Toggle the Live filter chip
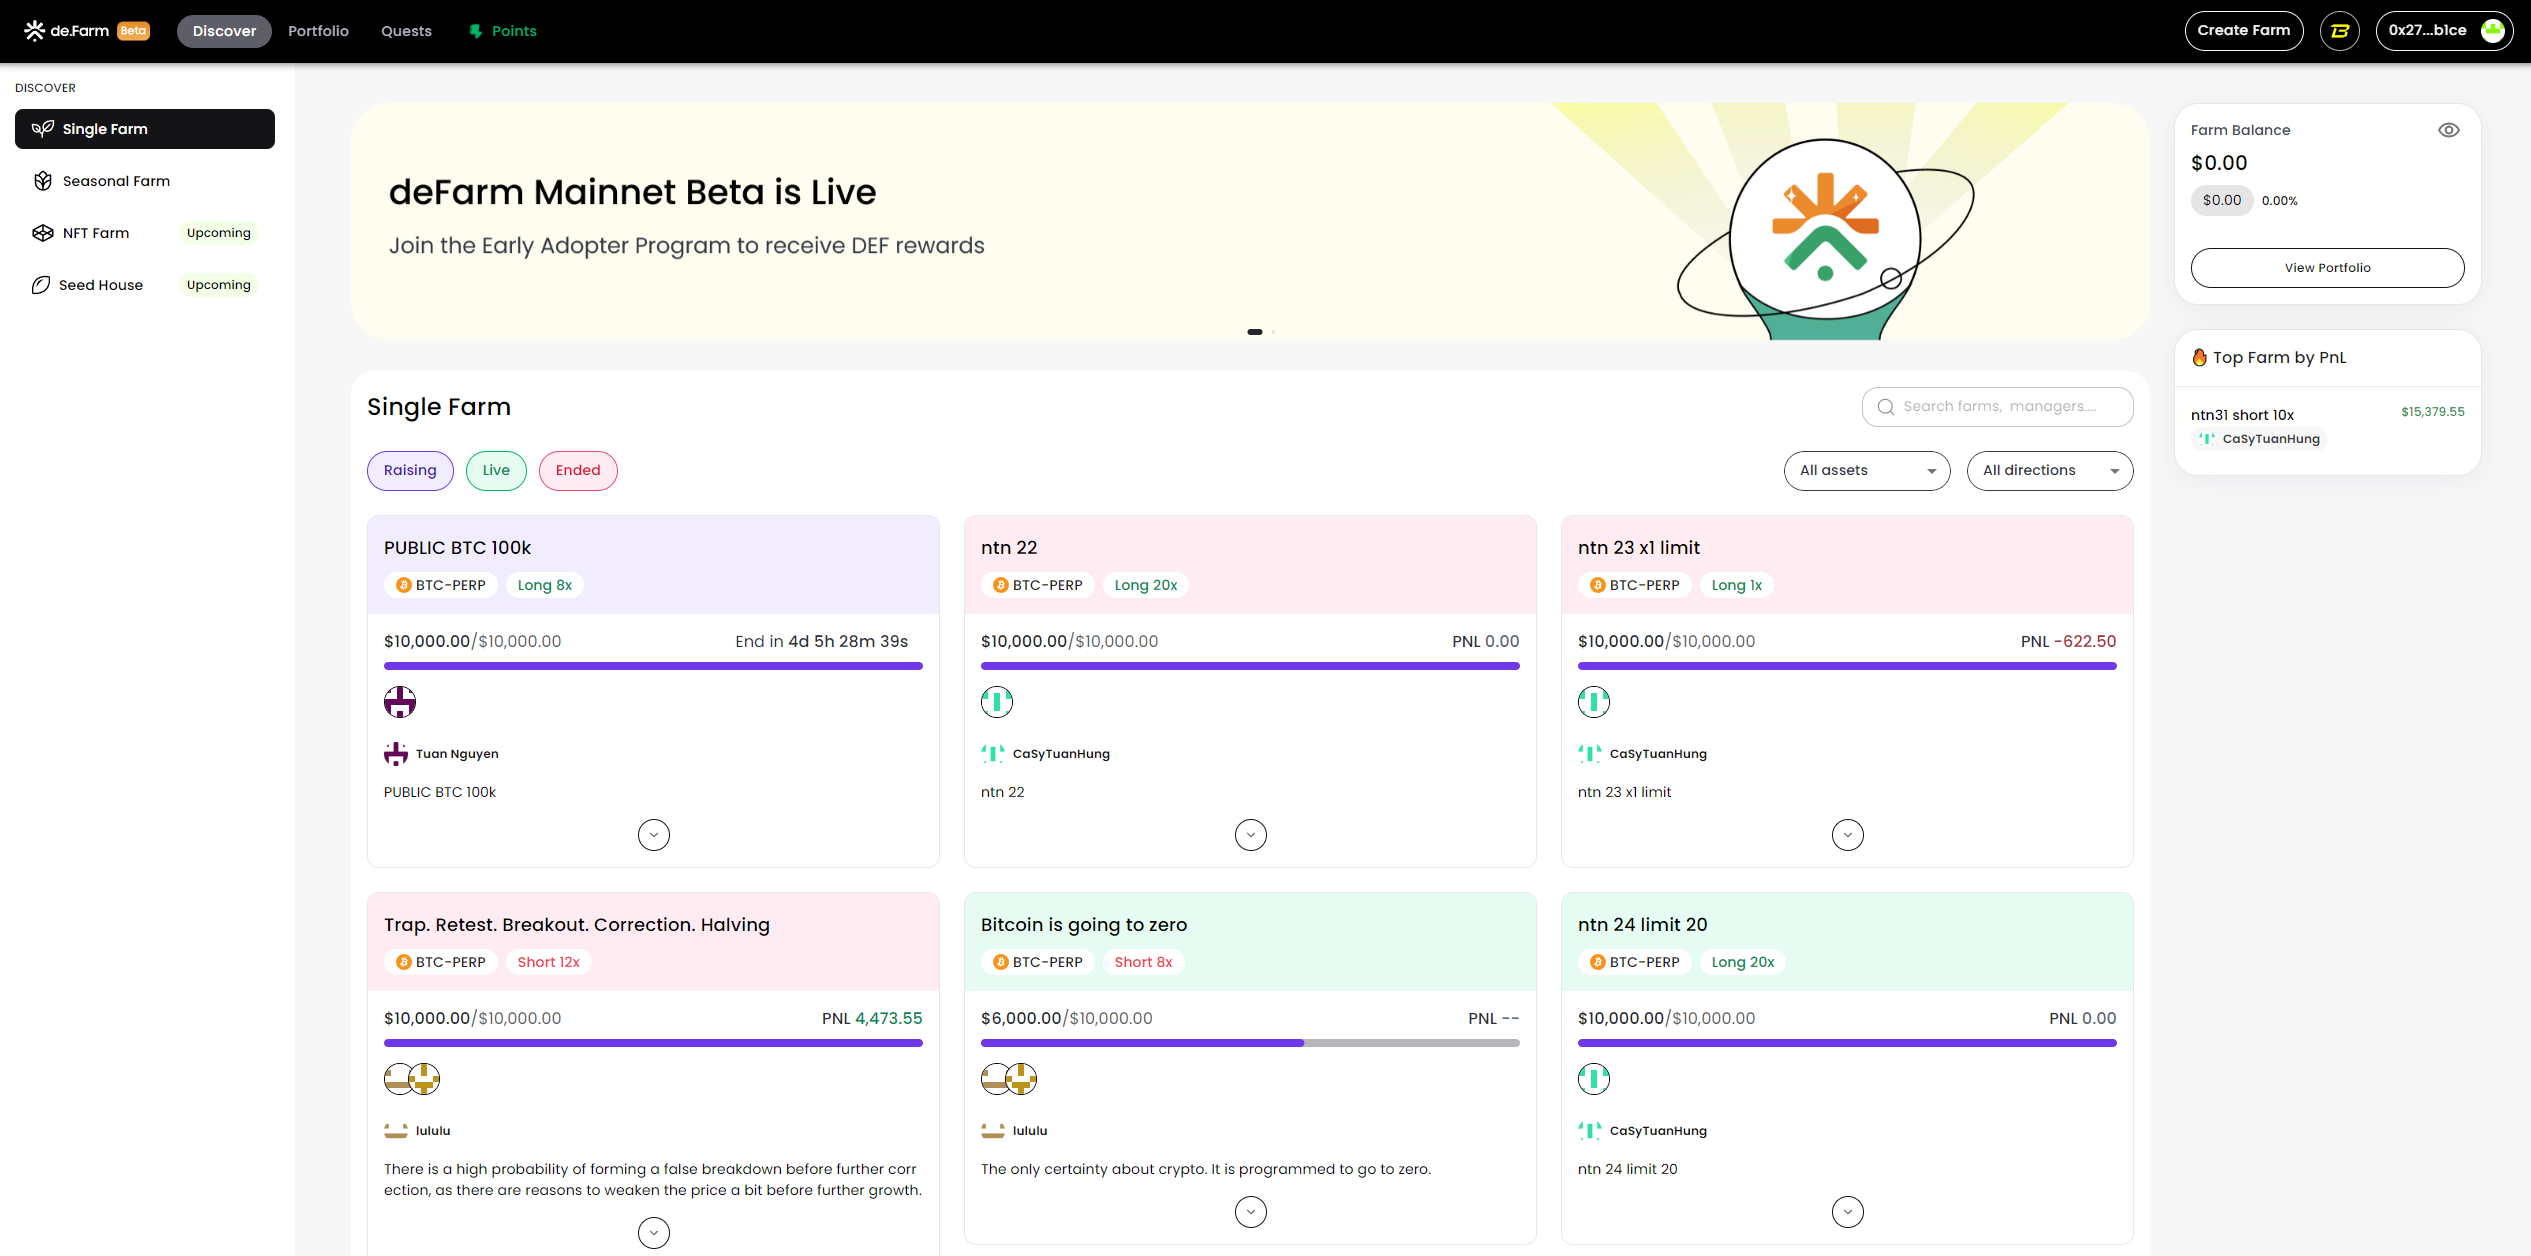The image size is (2531, 1256). pyautogui.click(x=496, y=471)
